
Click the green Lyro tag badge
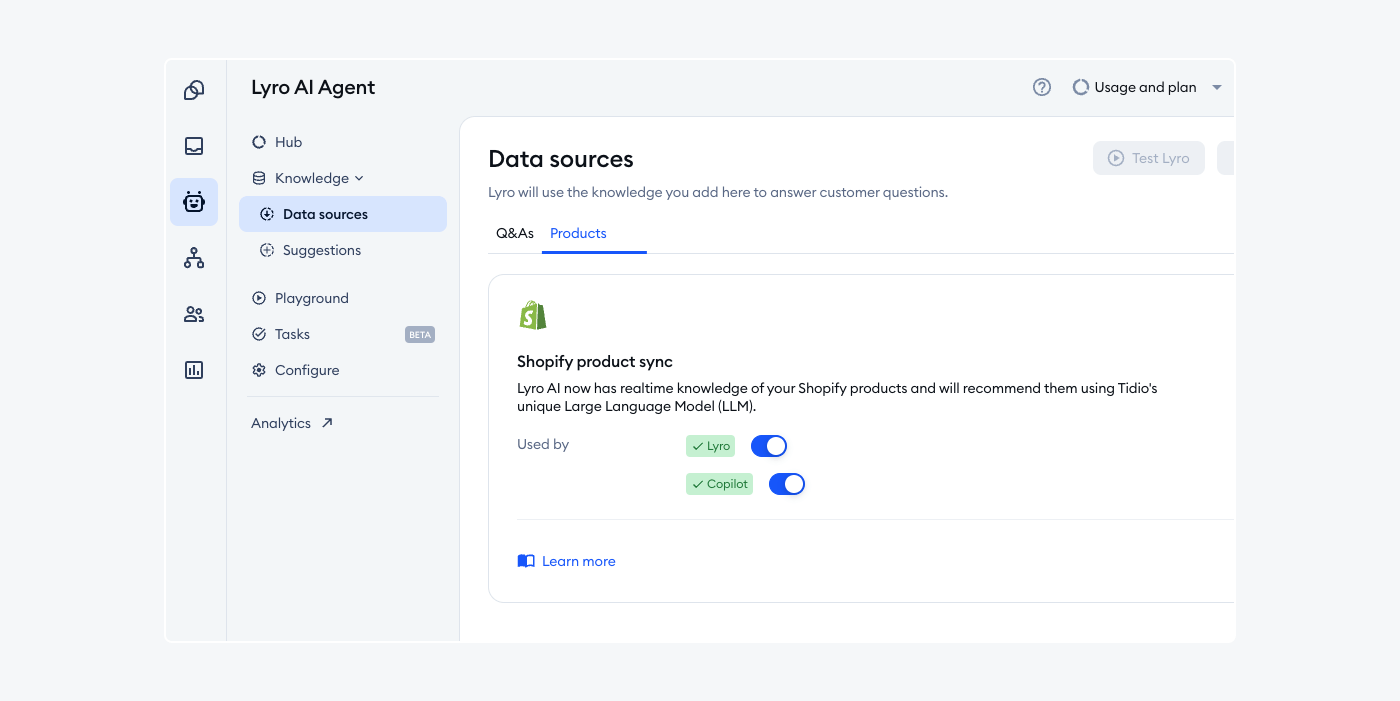pos(710,446)
